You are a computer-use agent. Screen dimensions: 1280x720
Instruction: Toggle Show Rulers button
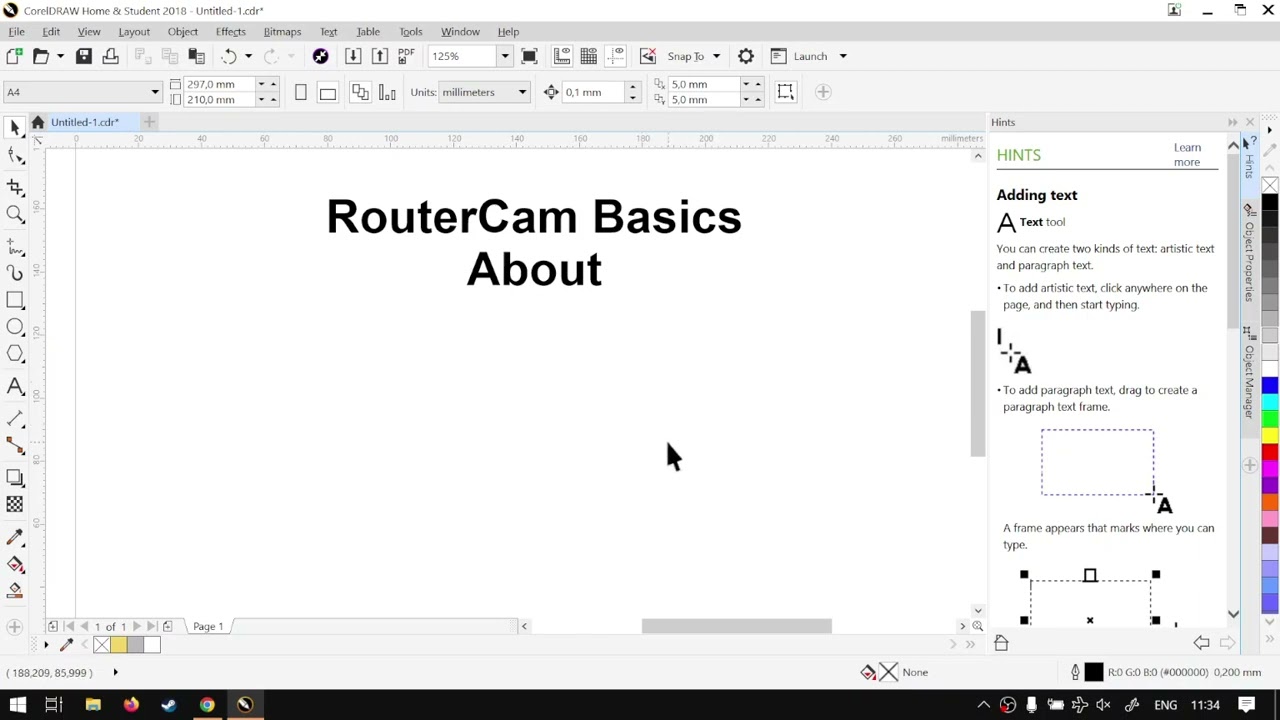[x=562, y=56]
